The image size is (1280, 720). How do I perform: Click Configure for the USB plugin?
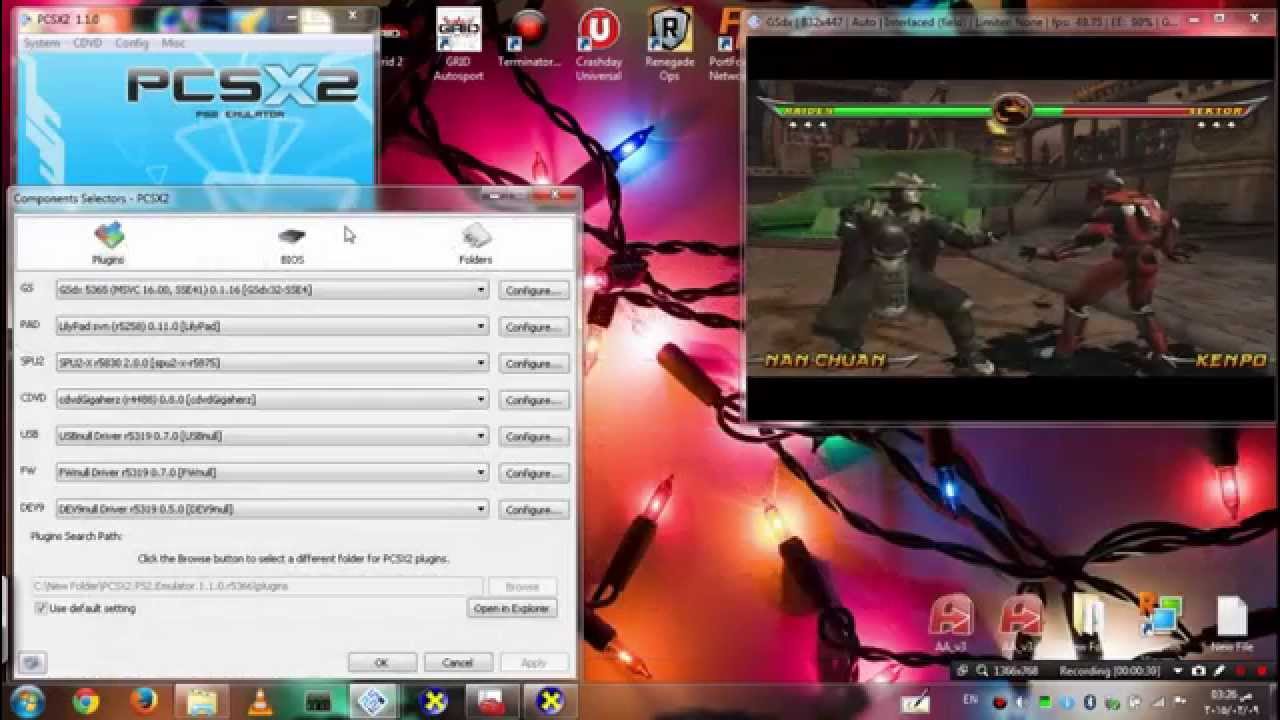click(x=533, y=437)
